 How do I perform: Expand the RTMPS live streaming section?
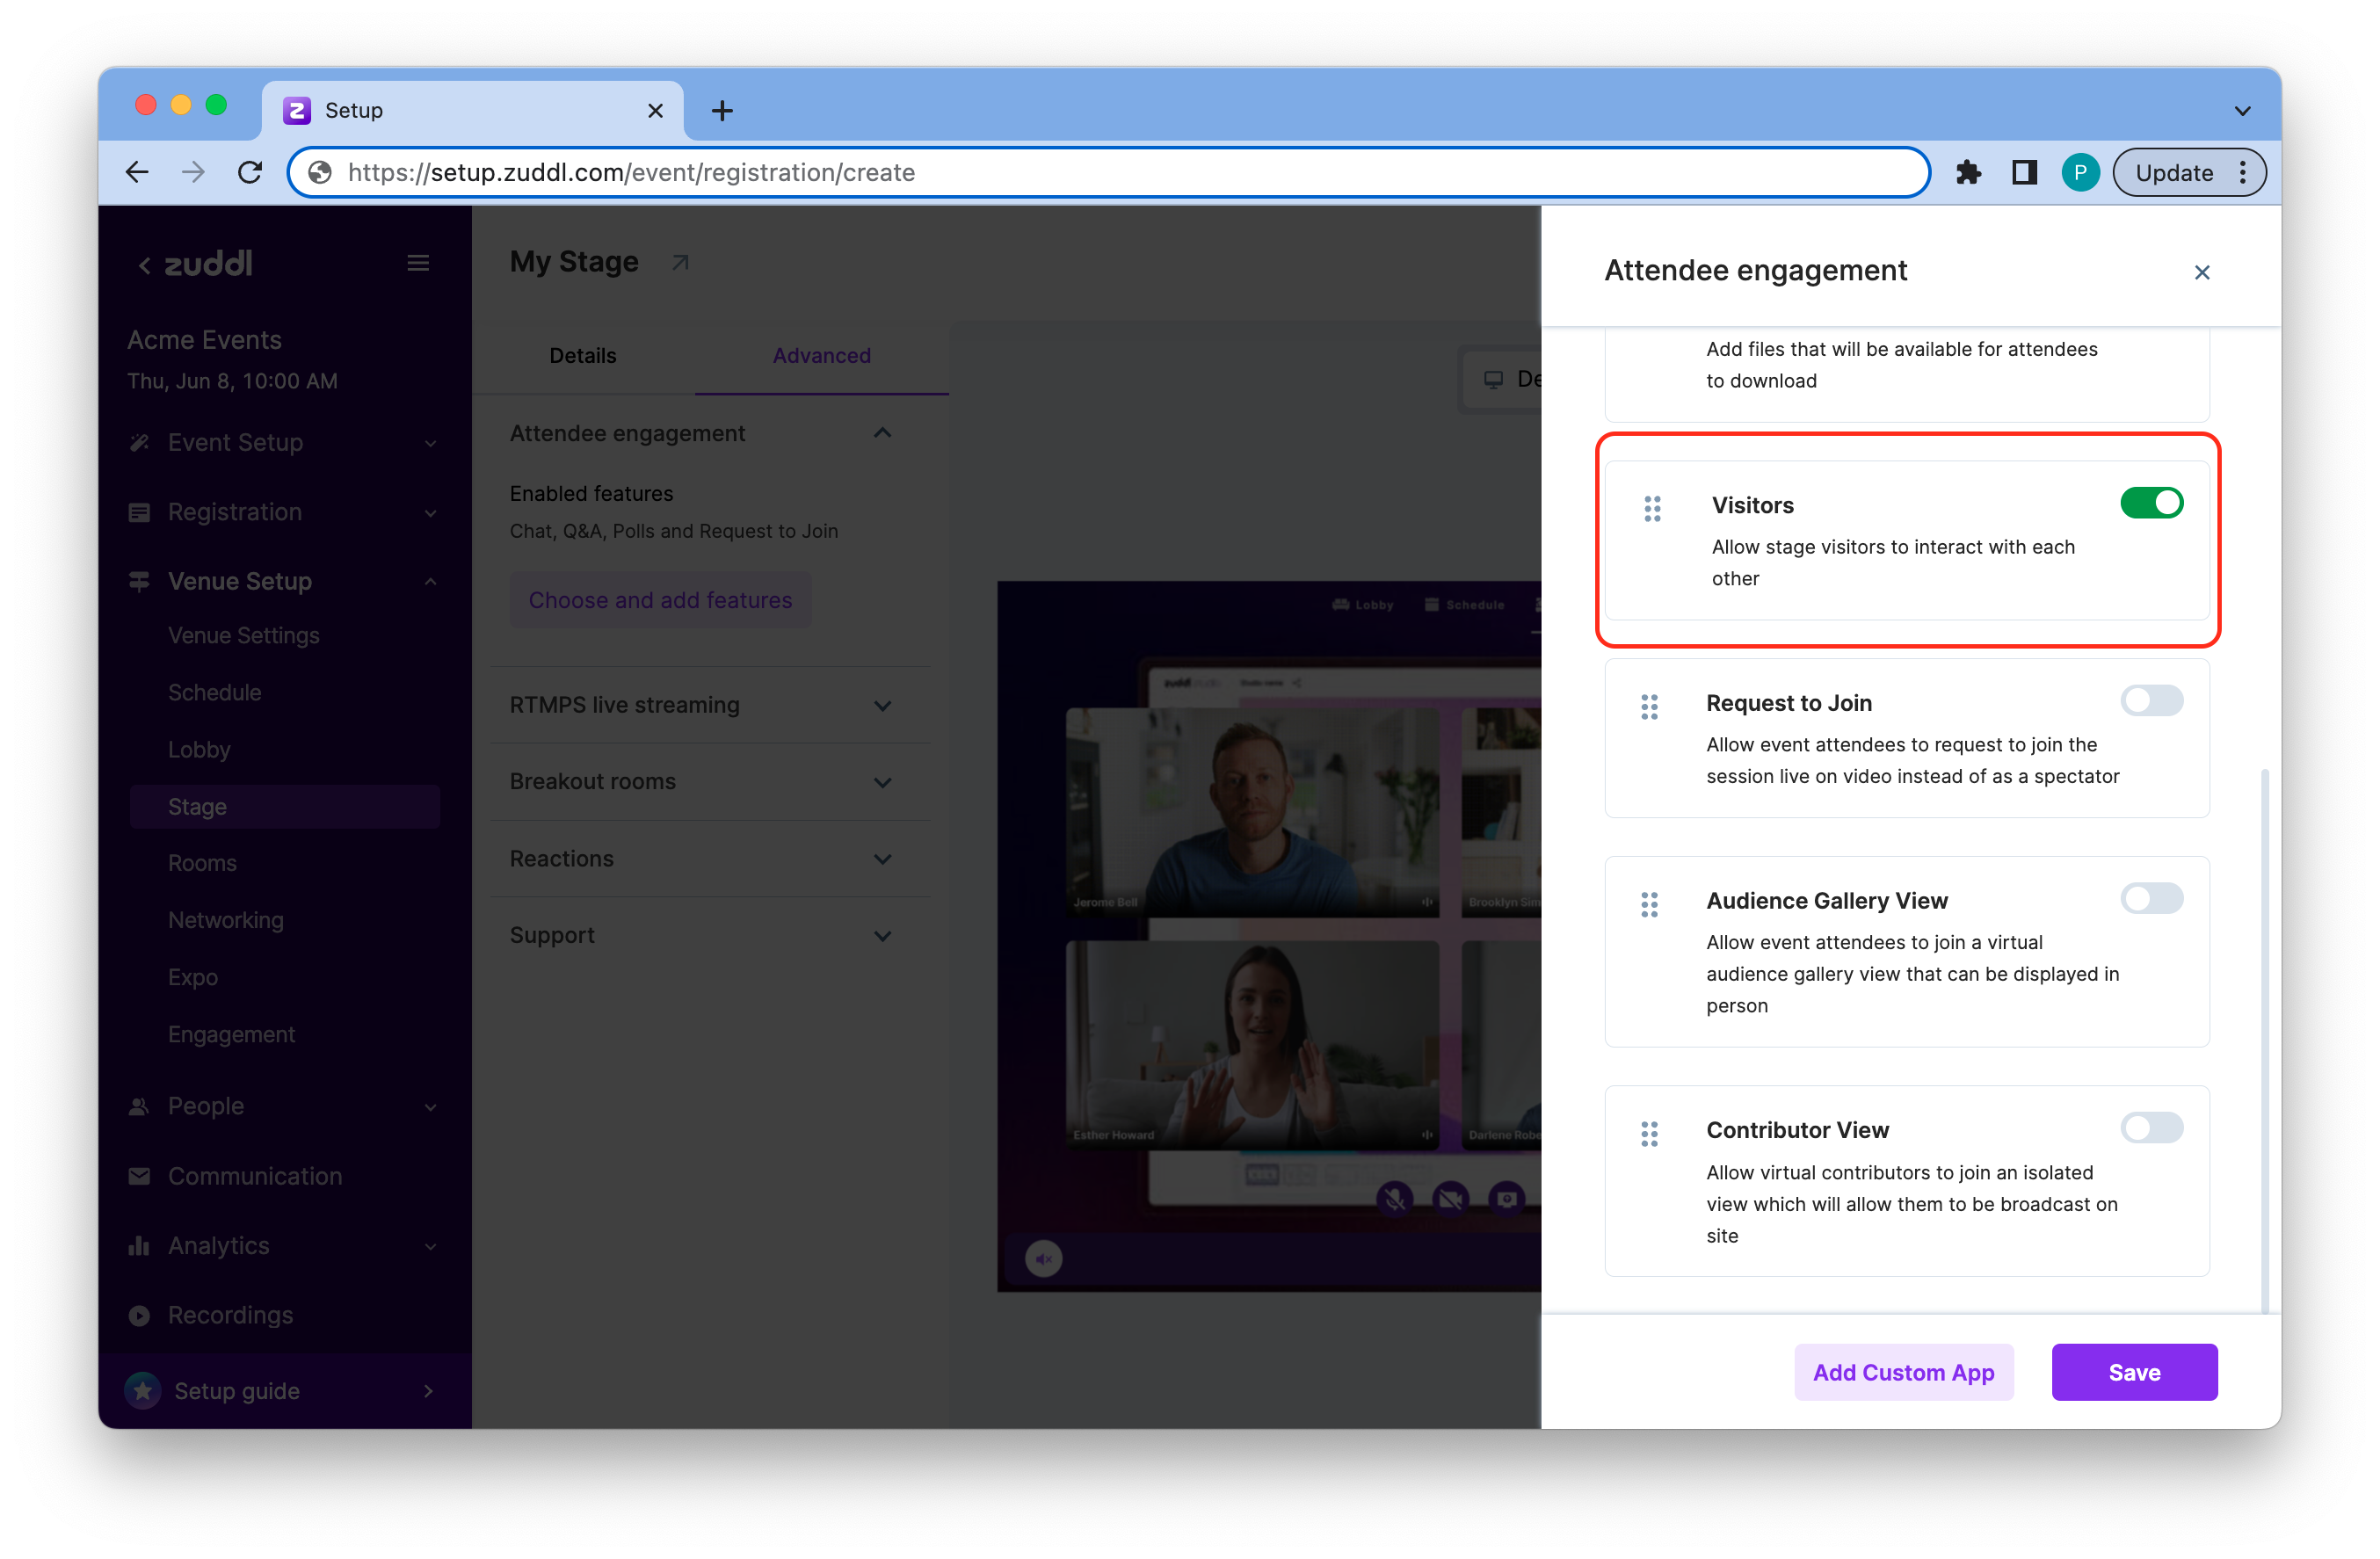coord(882,705)
